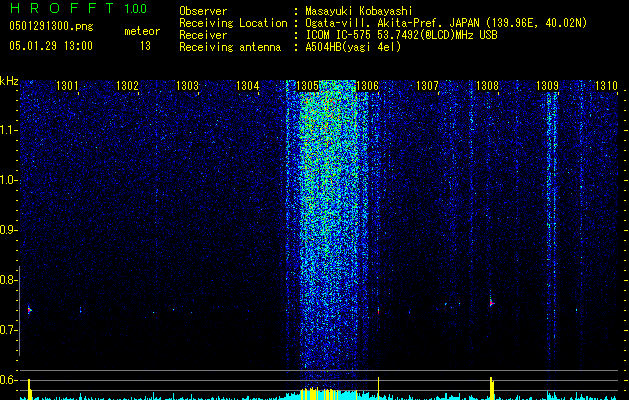Screen dimensions: 629x400
Task: Click the 0.8 kHz axis label
Action: (8, 280)
